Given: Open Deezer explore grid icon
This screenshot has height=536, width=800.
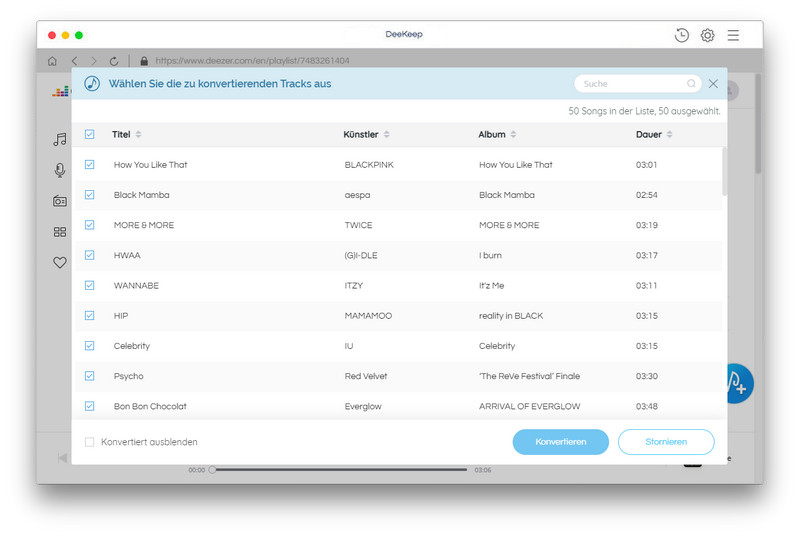Looking at the screenshot, I should click(x=60, y=232).
